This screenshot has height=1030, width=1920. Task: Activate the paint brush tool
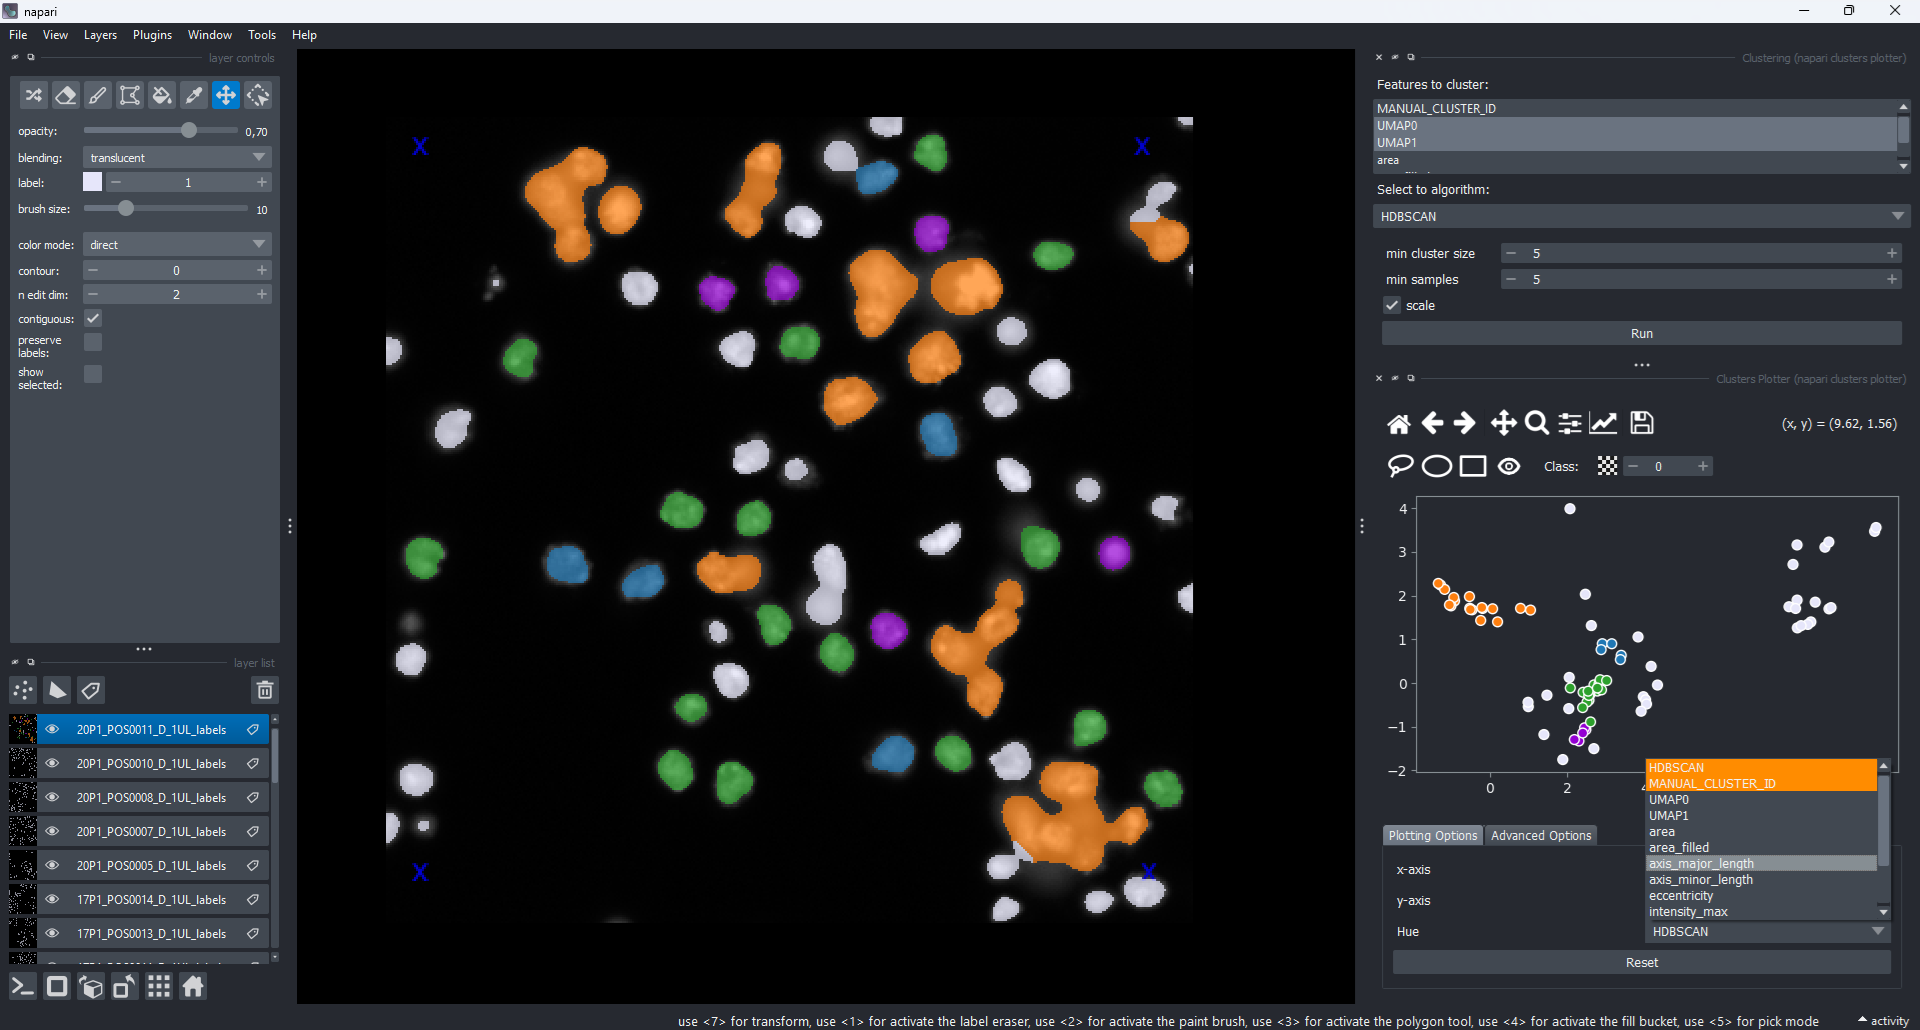point(98,95)
